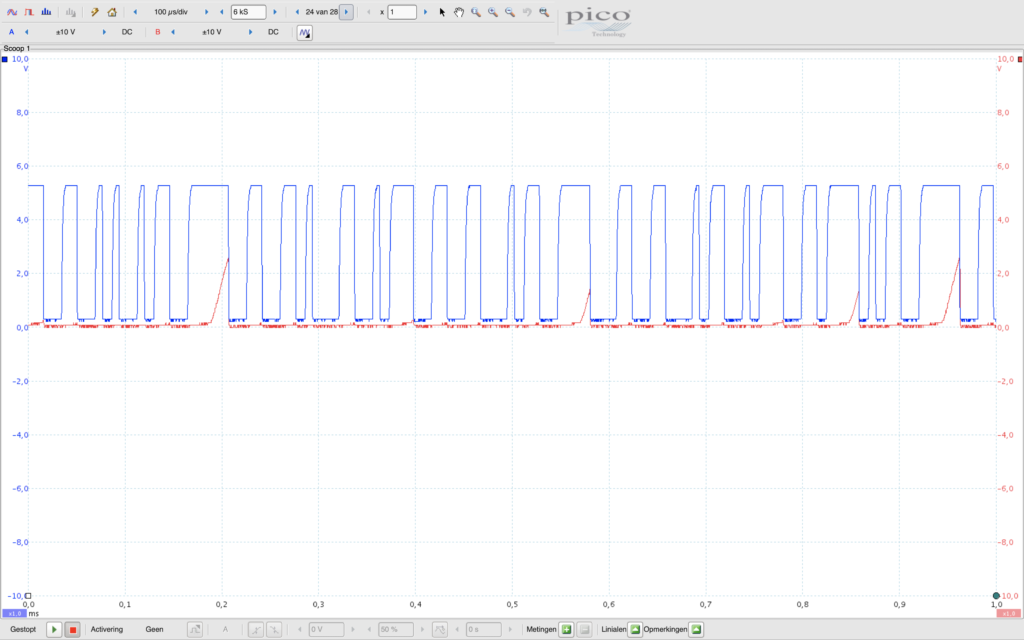The height and width of the screenshot is (640, 1024).
Task: Edit the zoom factor field showing 1
Action: tap(402, 12)
